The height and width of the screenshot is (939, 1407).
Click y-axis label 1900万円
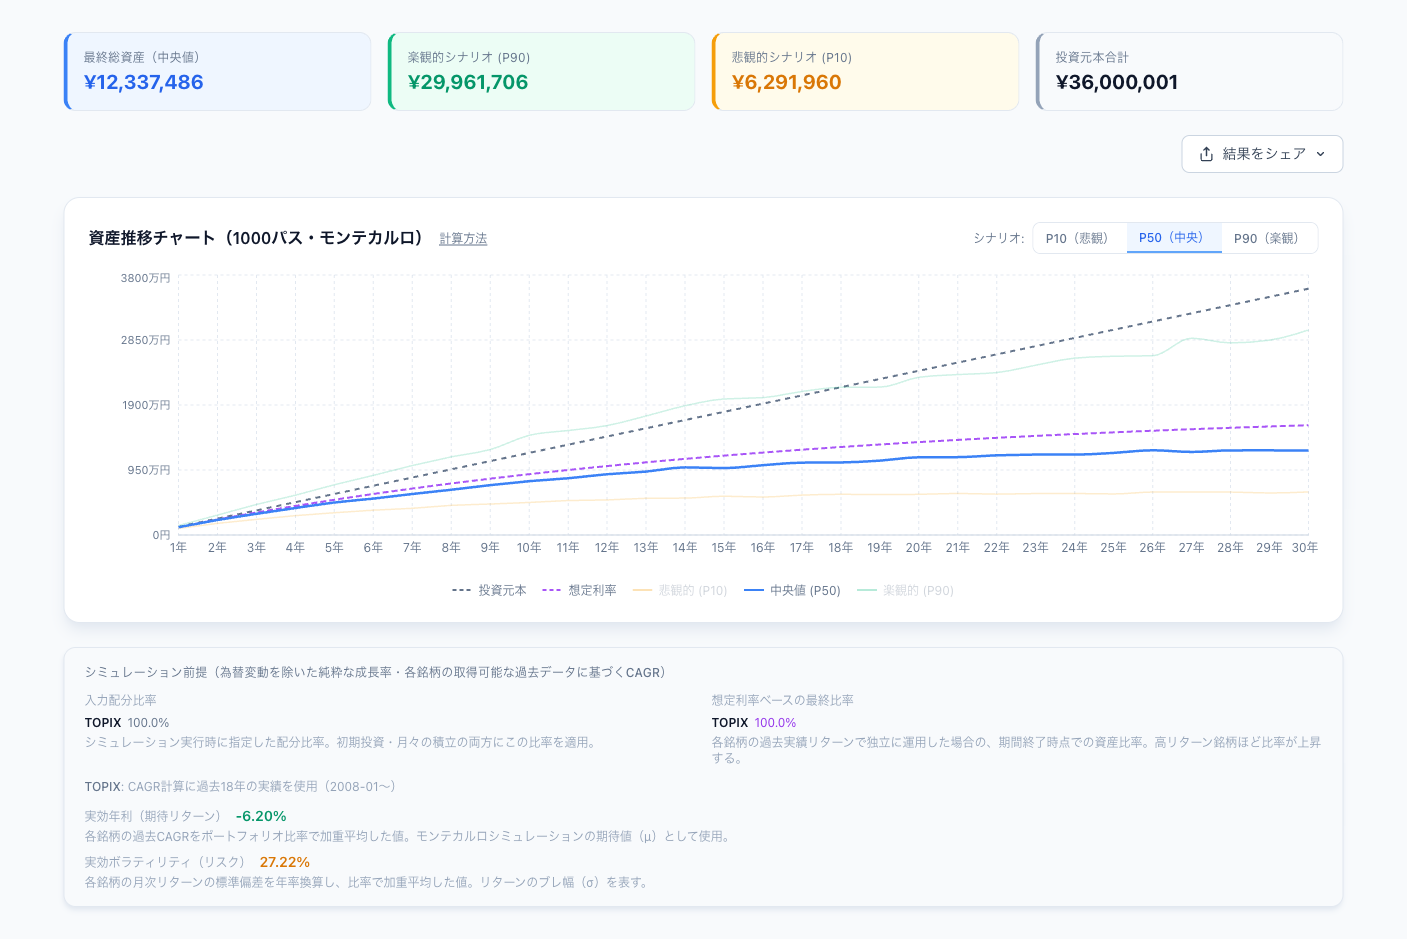tap(146, 405)
